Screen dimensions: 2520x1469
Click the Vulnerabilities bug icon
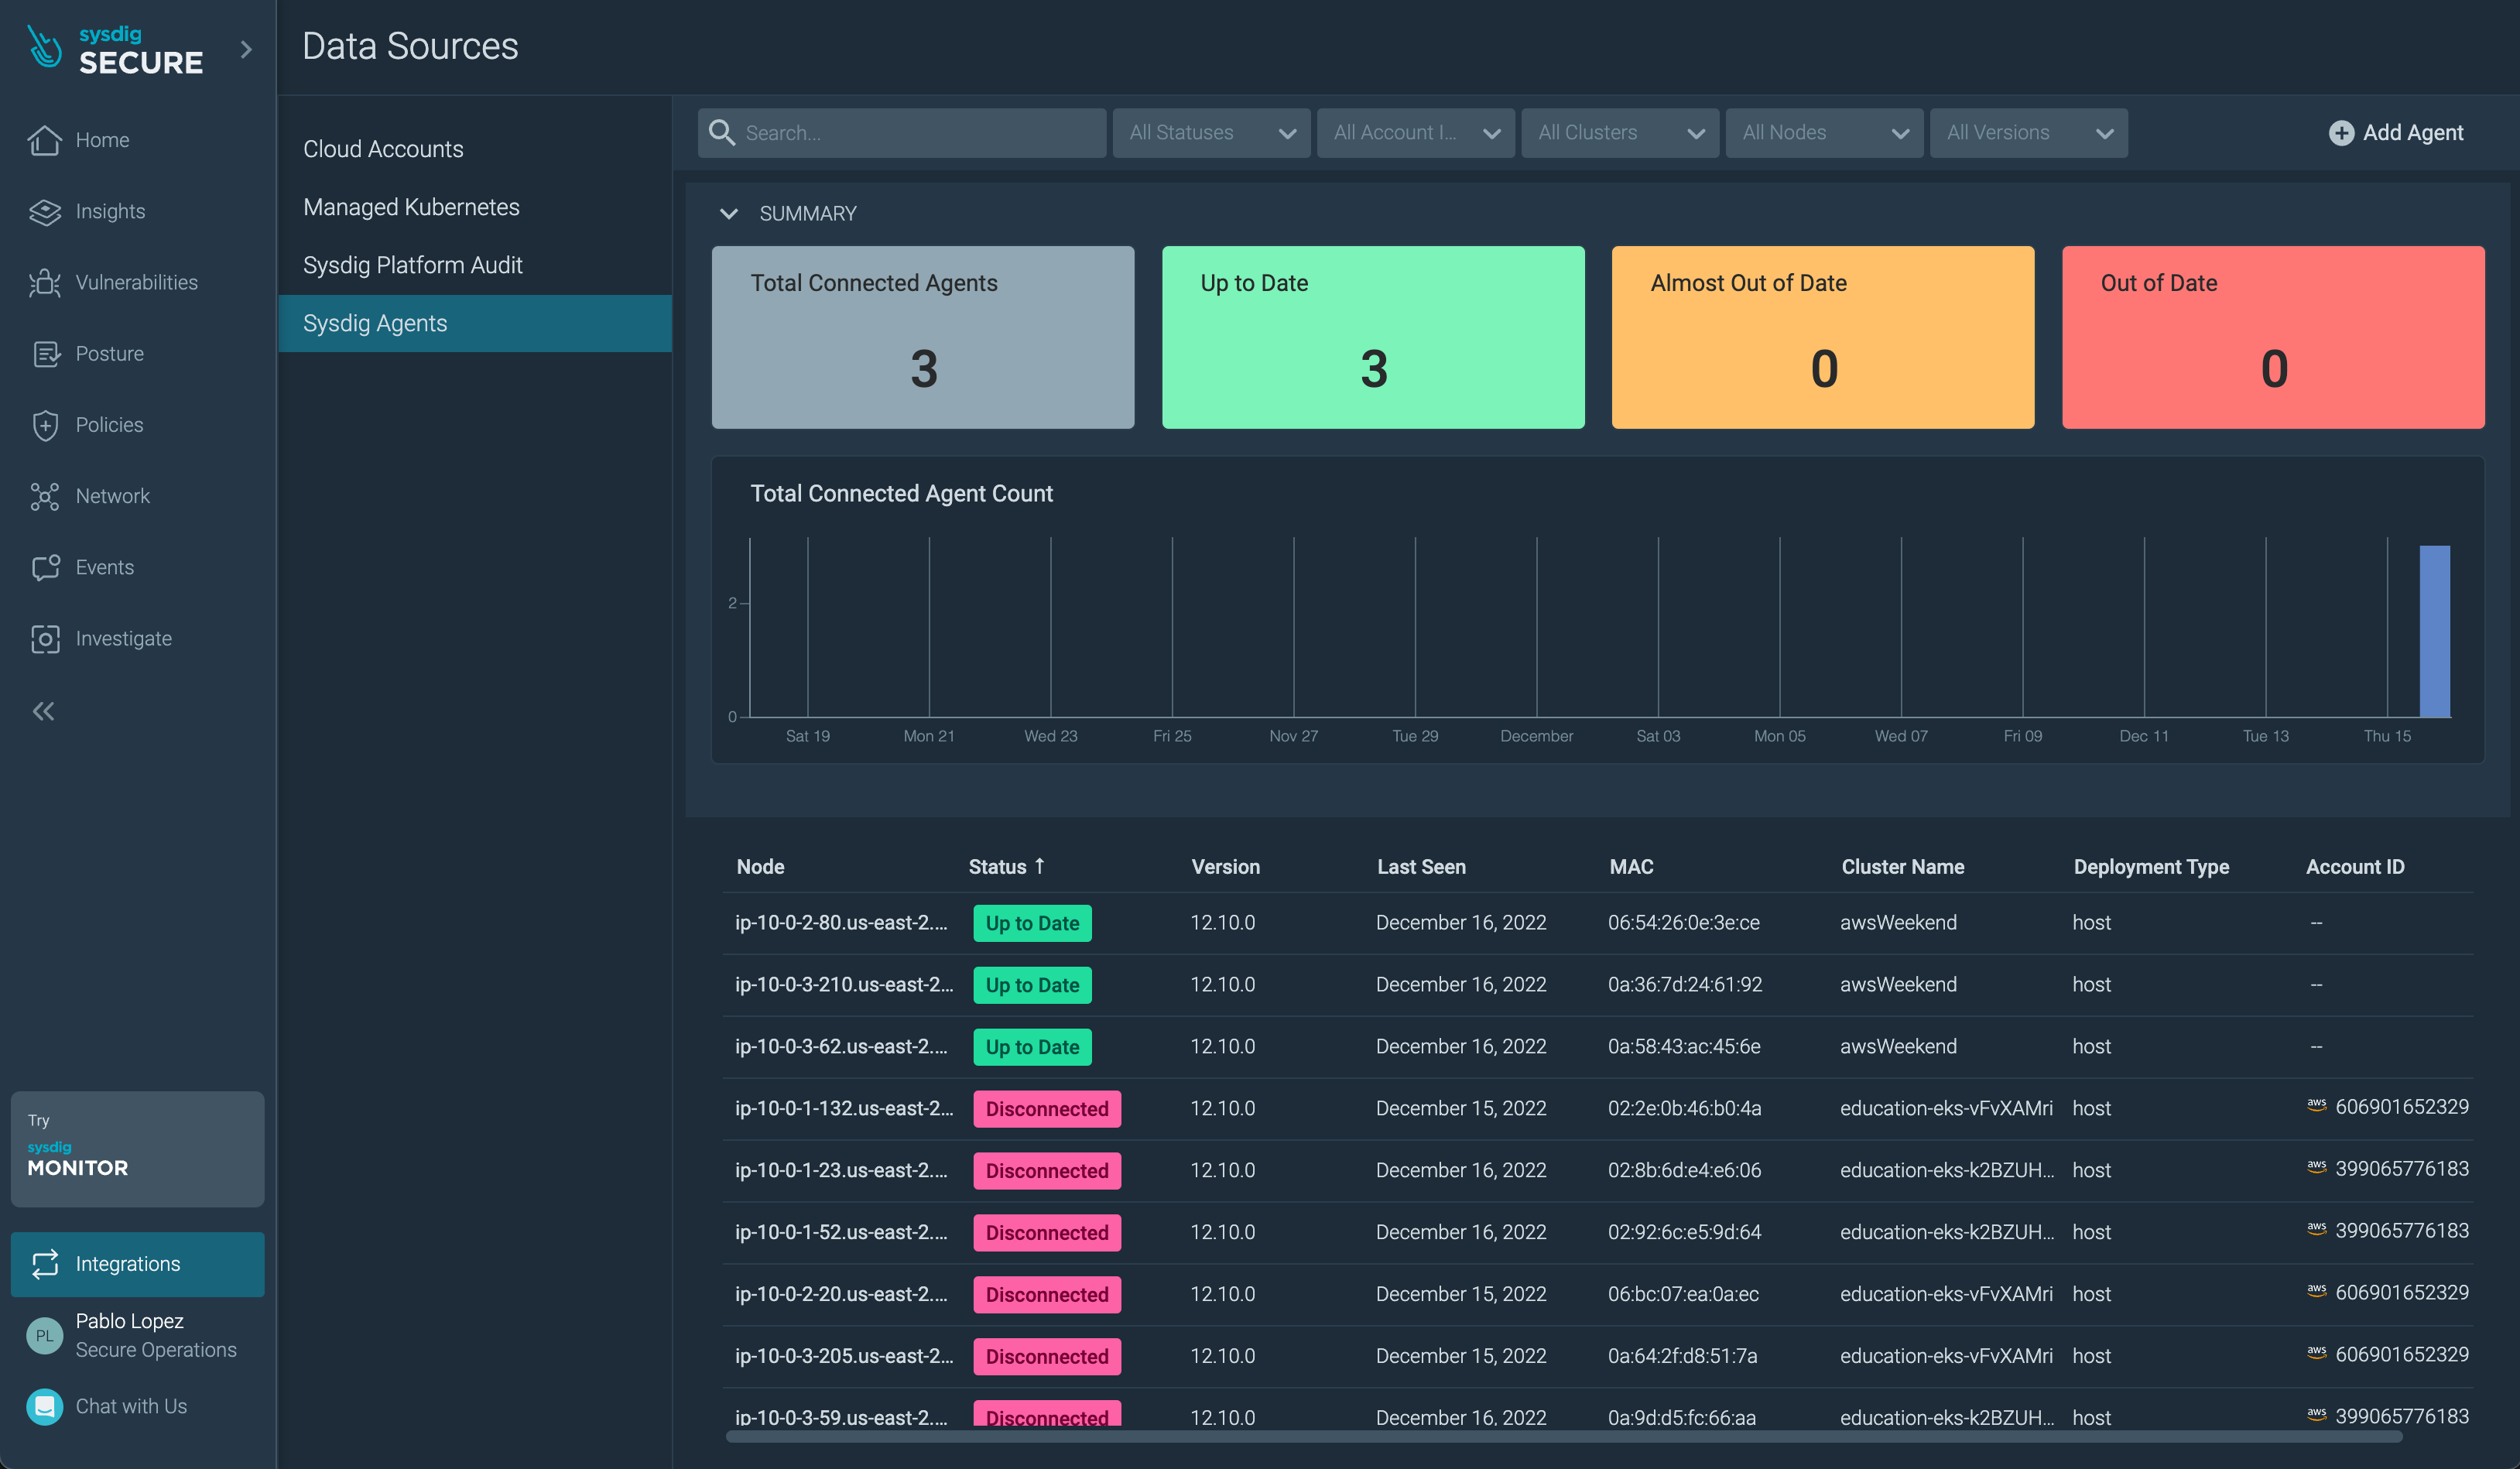coord(45,283)
